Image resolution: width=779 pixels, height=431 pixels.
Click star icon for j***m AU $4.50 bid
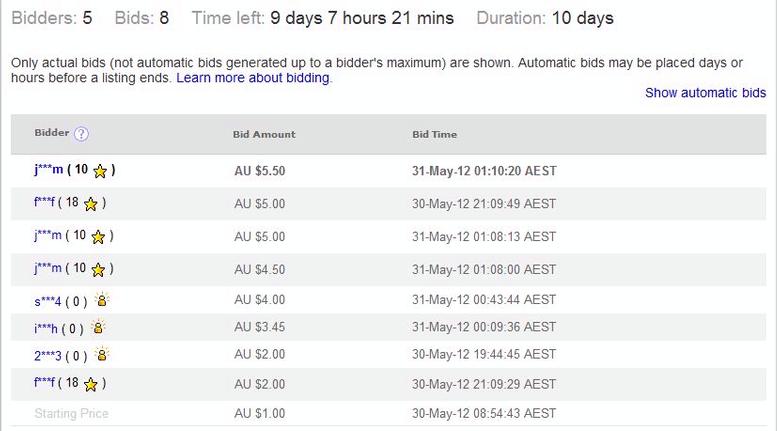[98, 269]
